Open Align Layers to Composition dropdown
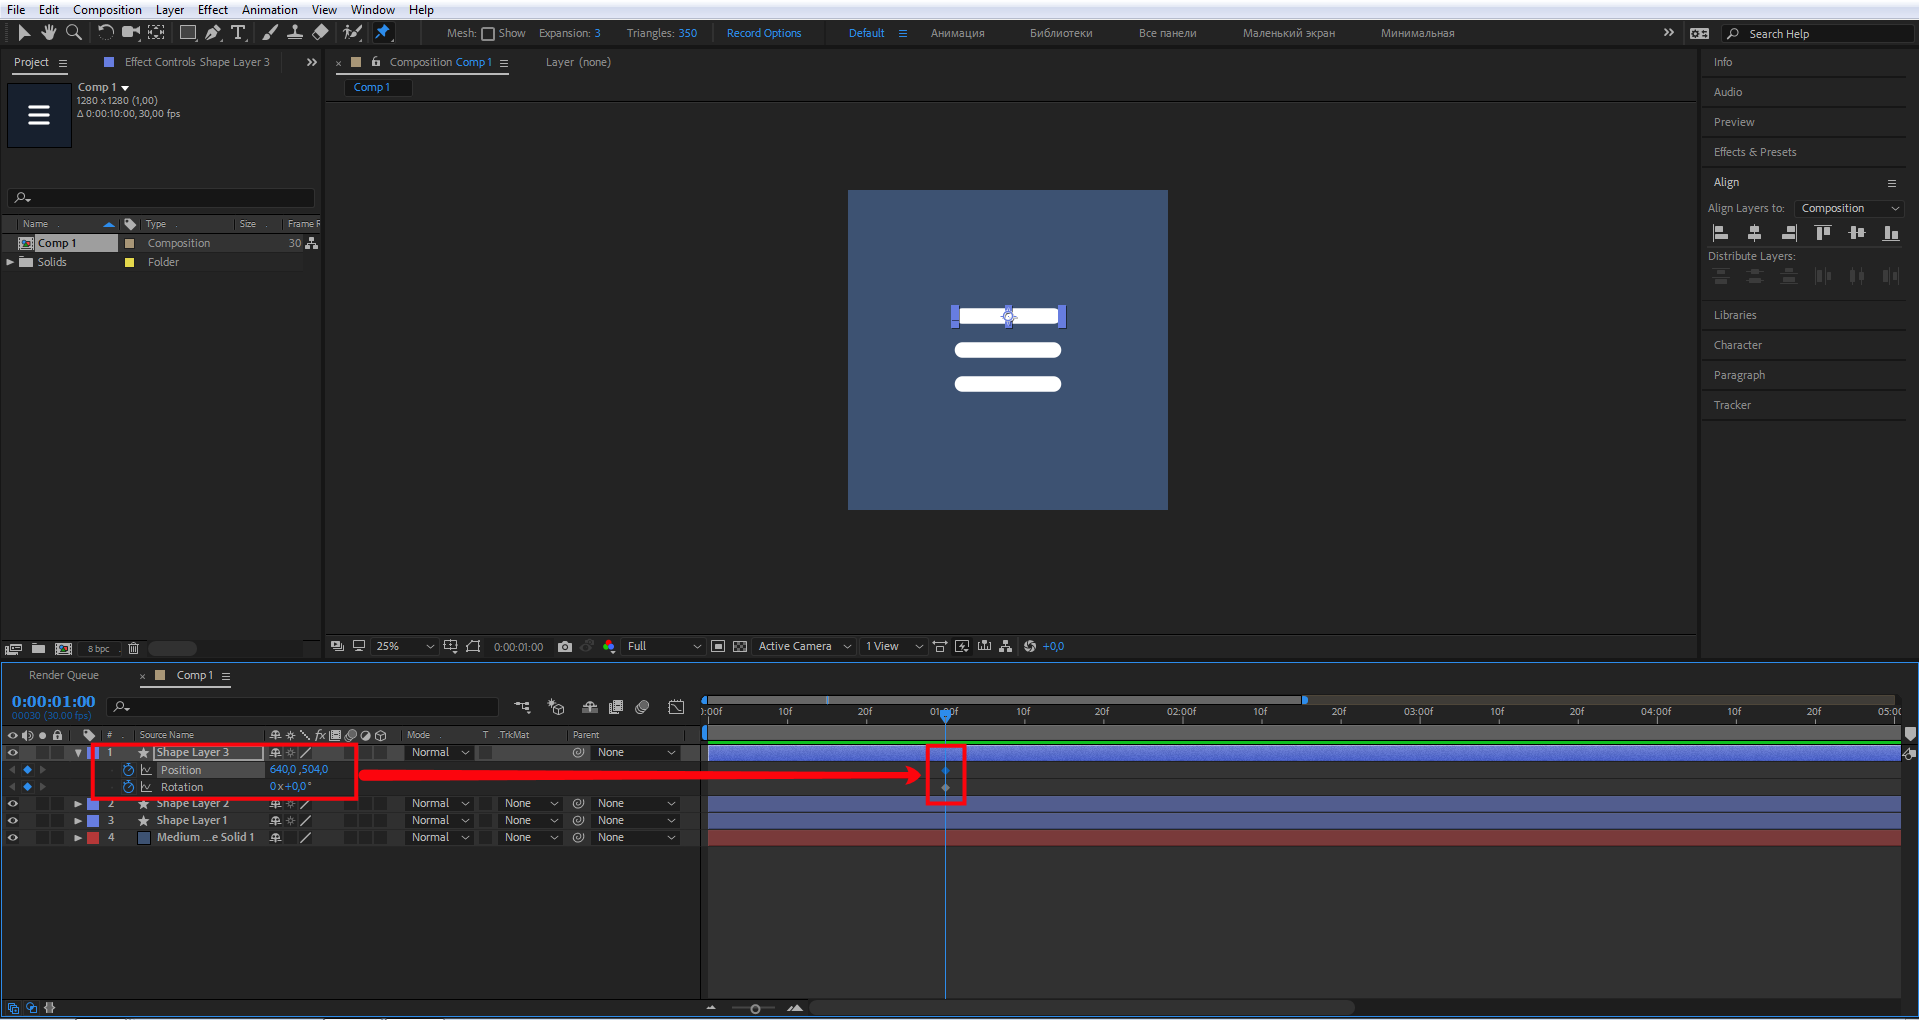Image resolution: width=1919 pixels, height=1020 pixels. 1849,208
